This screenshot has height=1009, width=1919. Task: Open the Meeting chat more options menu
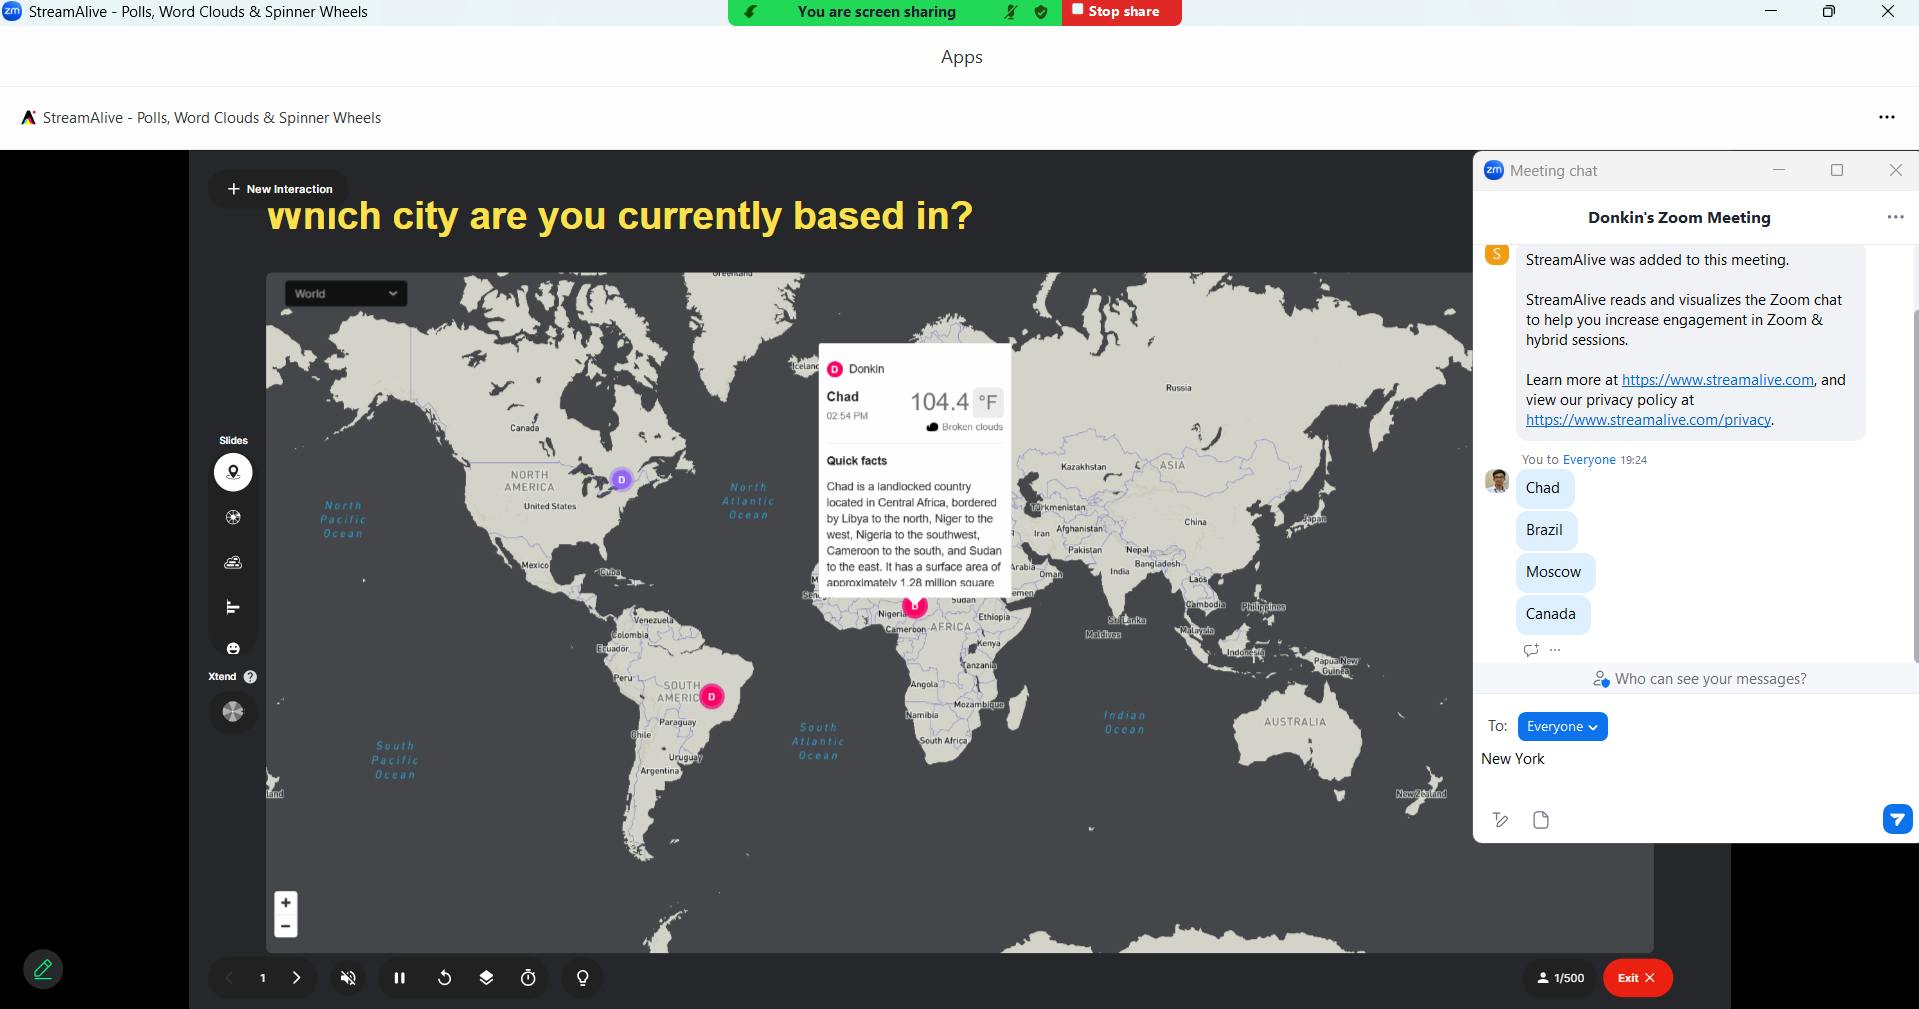point(1895,217)
